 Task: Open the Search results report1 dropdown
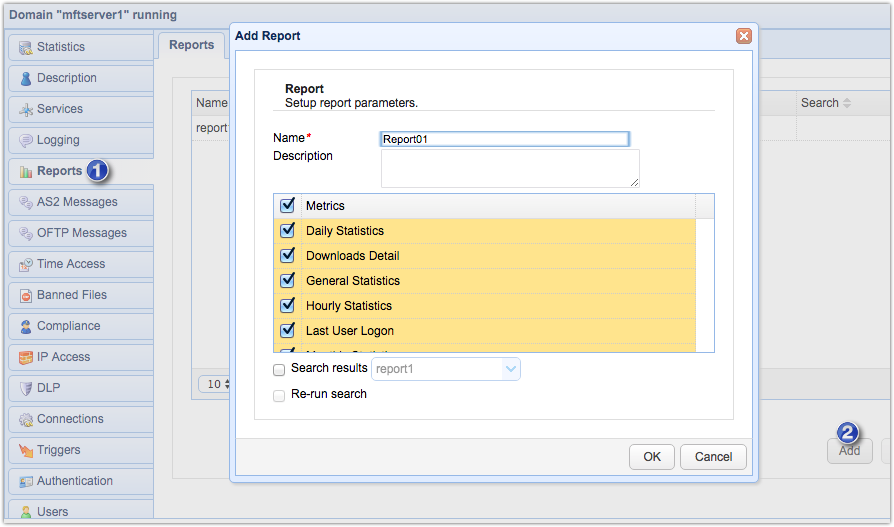(511, 369)
